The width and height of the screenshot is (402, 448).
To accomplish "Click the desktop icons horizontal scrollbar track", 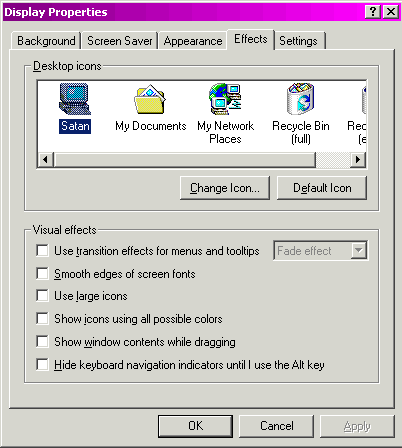I will 333,159.
